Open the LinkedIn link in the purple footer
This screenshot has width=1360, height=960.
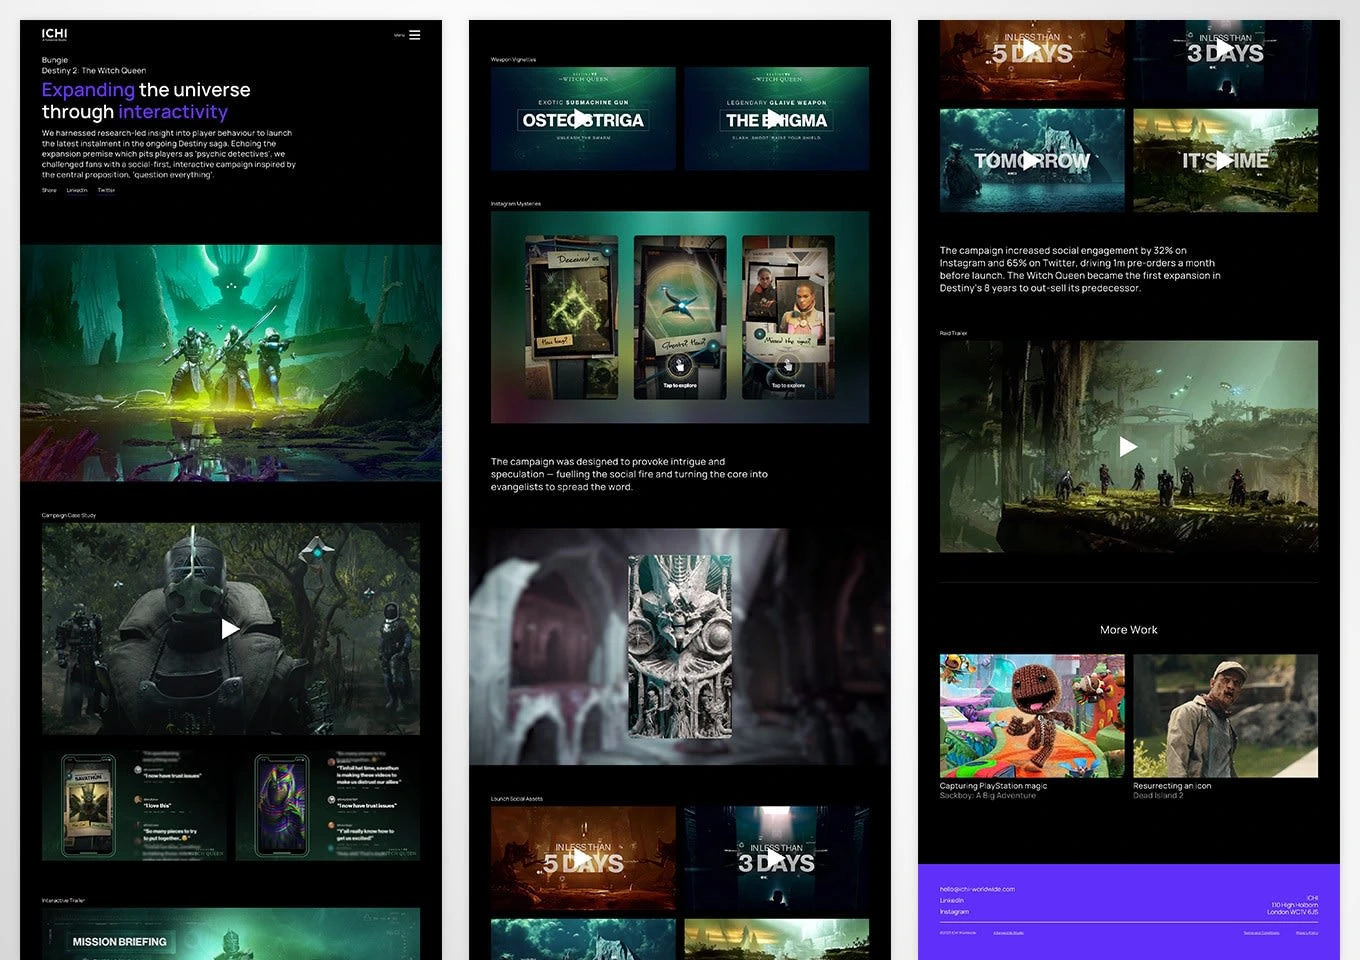click(x=952, y=900)
